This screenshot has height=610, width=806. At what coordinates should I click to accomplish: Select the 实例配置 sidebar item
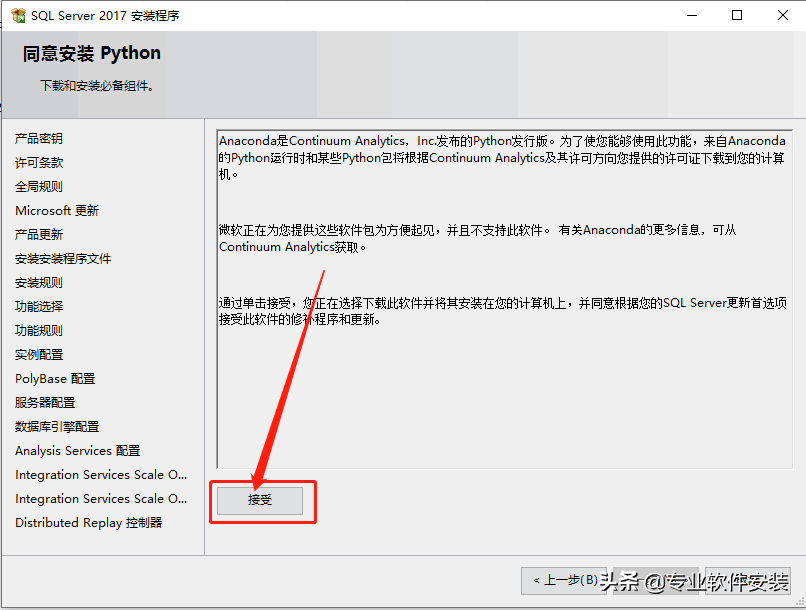[x=39, y=354]
